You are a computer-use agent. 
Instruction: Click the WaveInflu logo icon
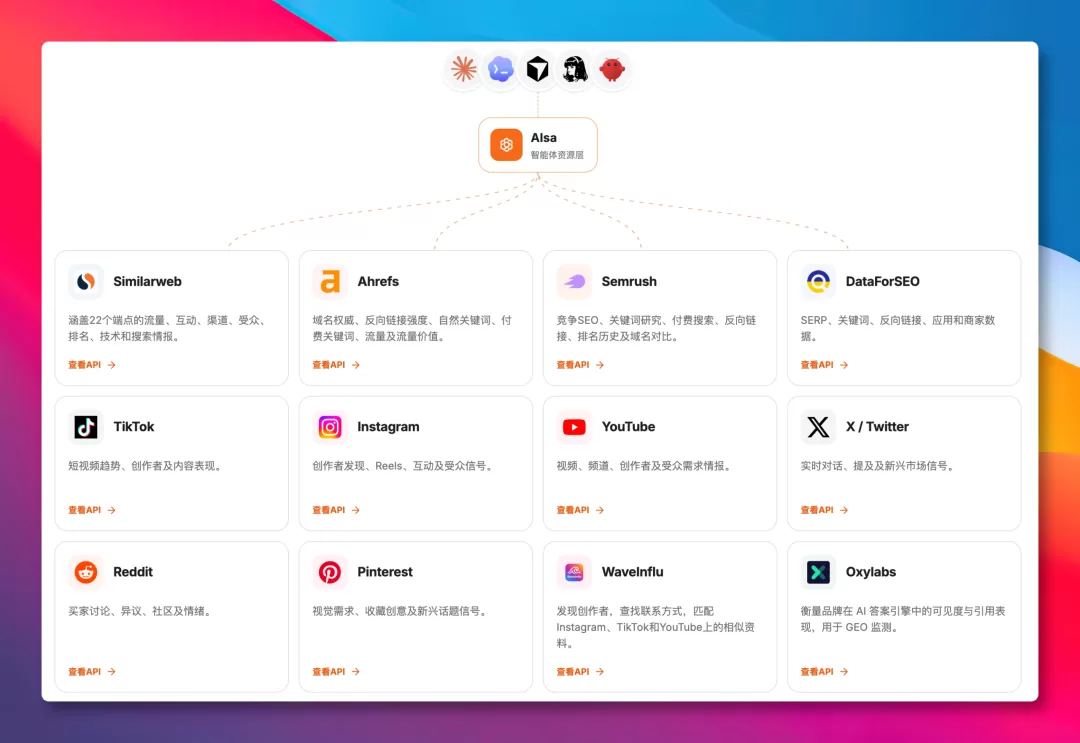574,572
